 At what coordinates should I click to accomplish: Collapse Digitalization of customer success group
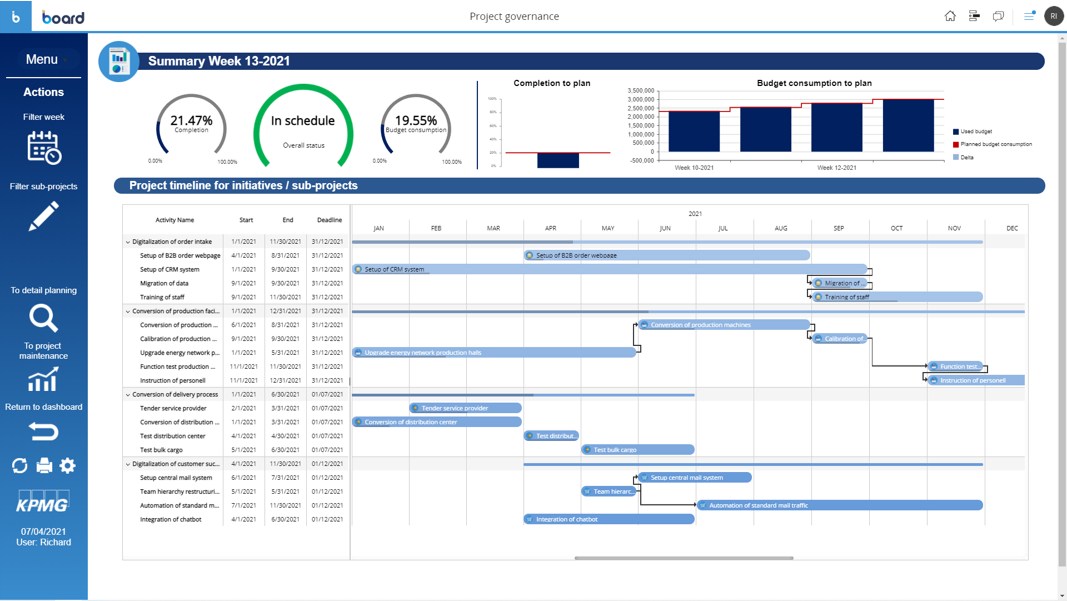coord(127,464)
